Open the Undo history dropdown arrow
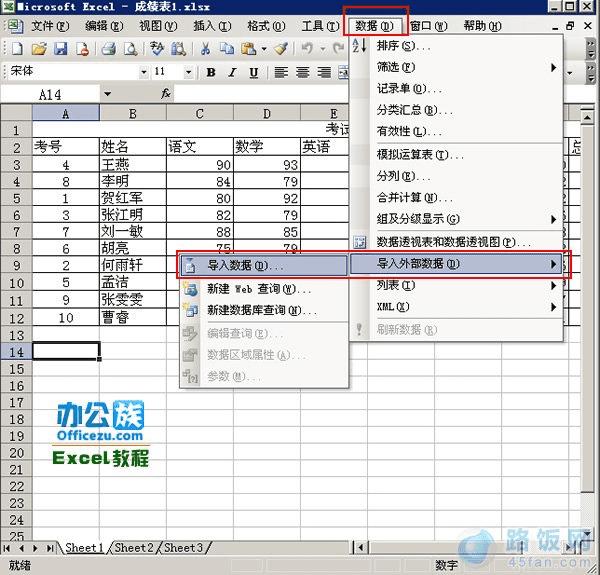600x575 pixels. (x=323, y=49)
